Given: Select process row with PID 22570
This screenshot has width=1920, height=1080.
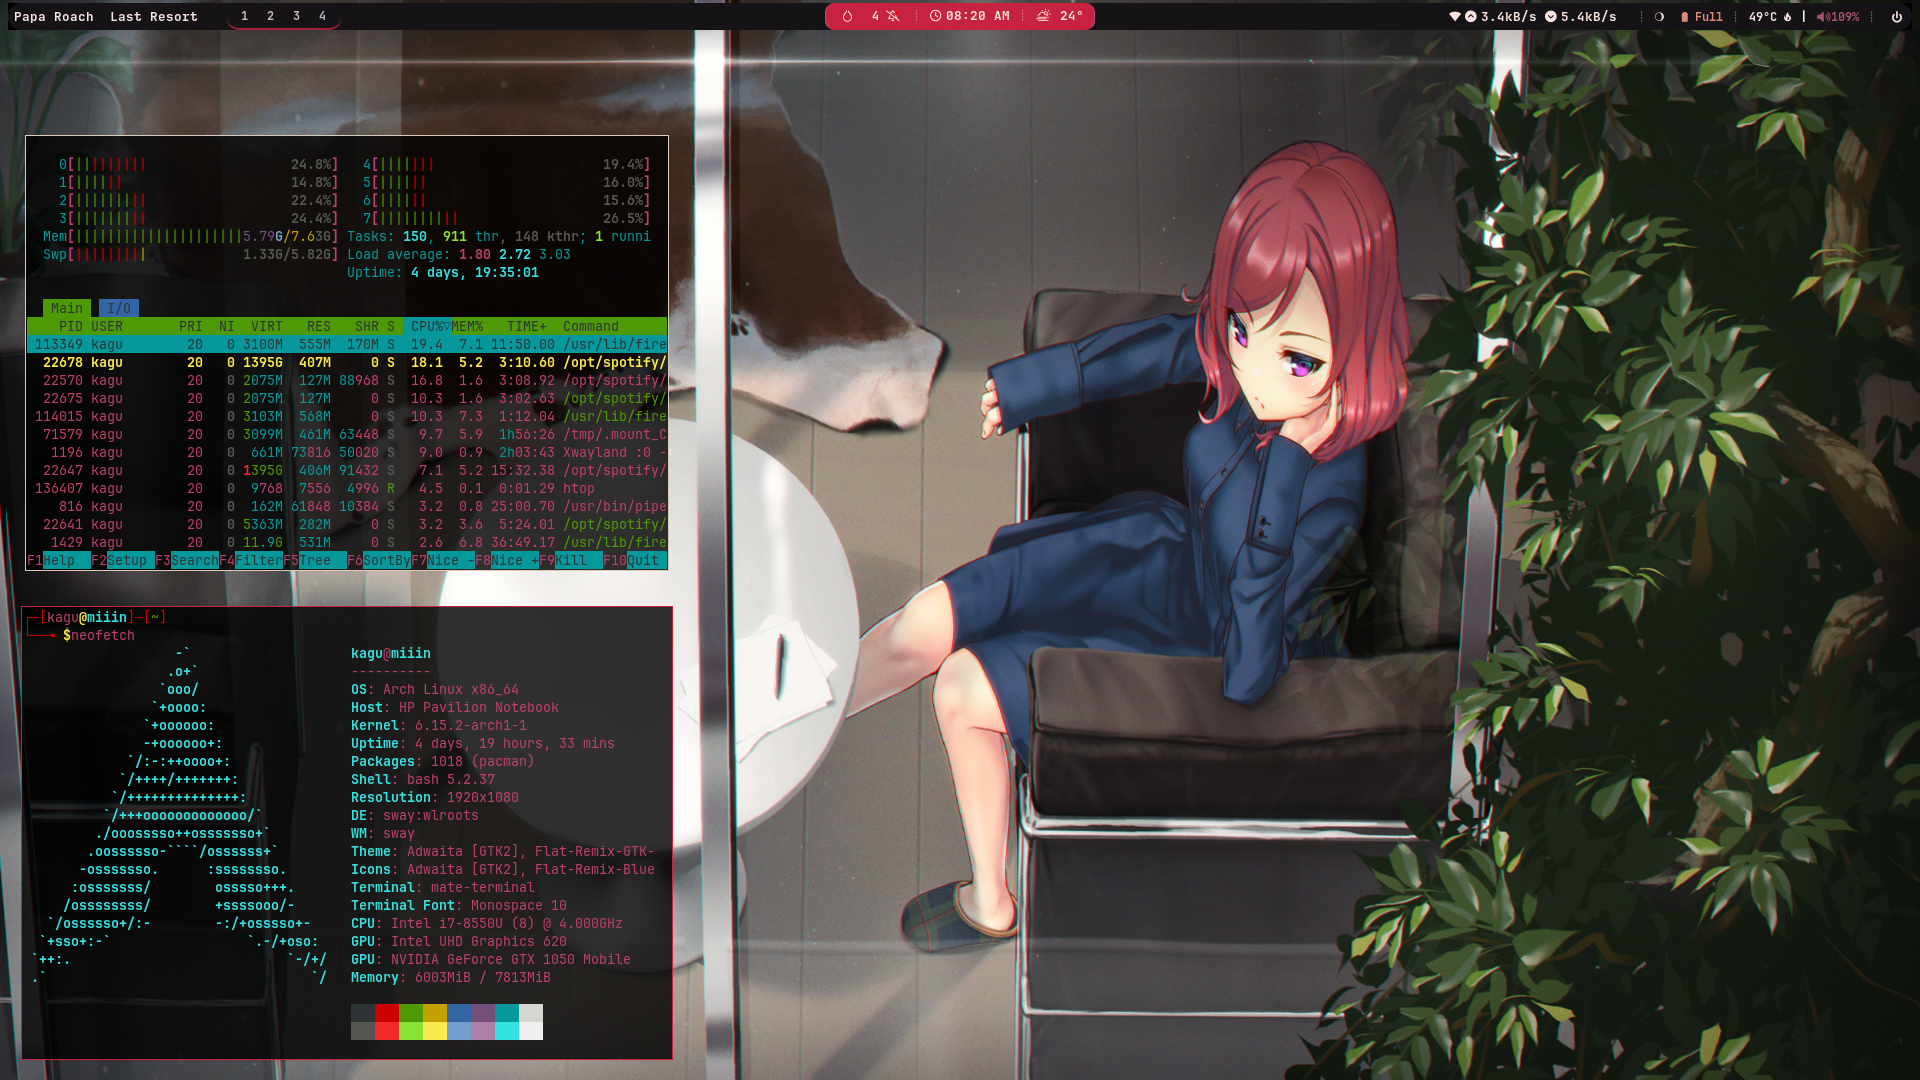Looking at the screenshot, I should [x=347, y=380].
